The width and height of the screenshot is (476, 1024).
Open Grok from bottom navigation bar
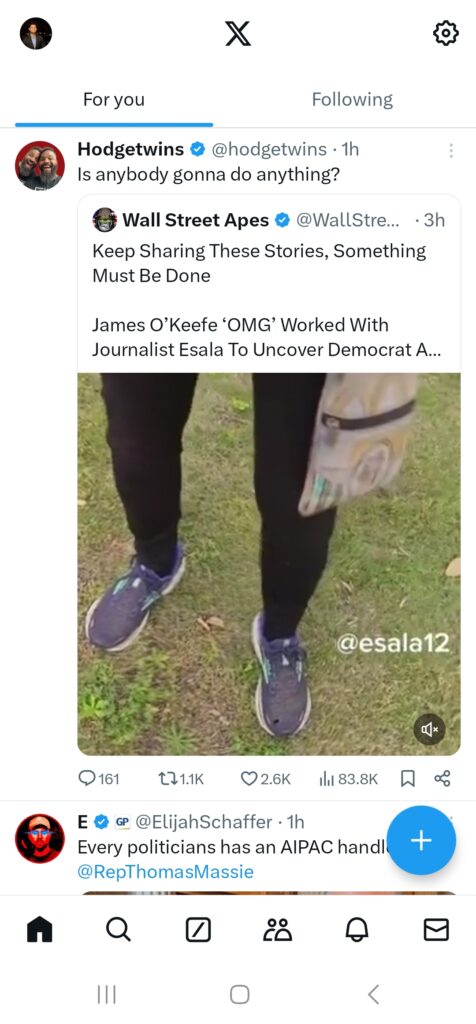tap(198, 929)
